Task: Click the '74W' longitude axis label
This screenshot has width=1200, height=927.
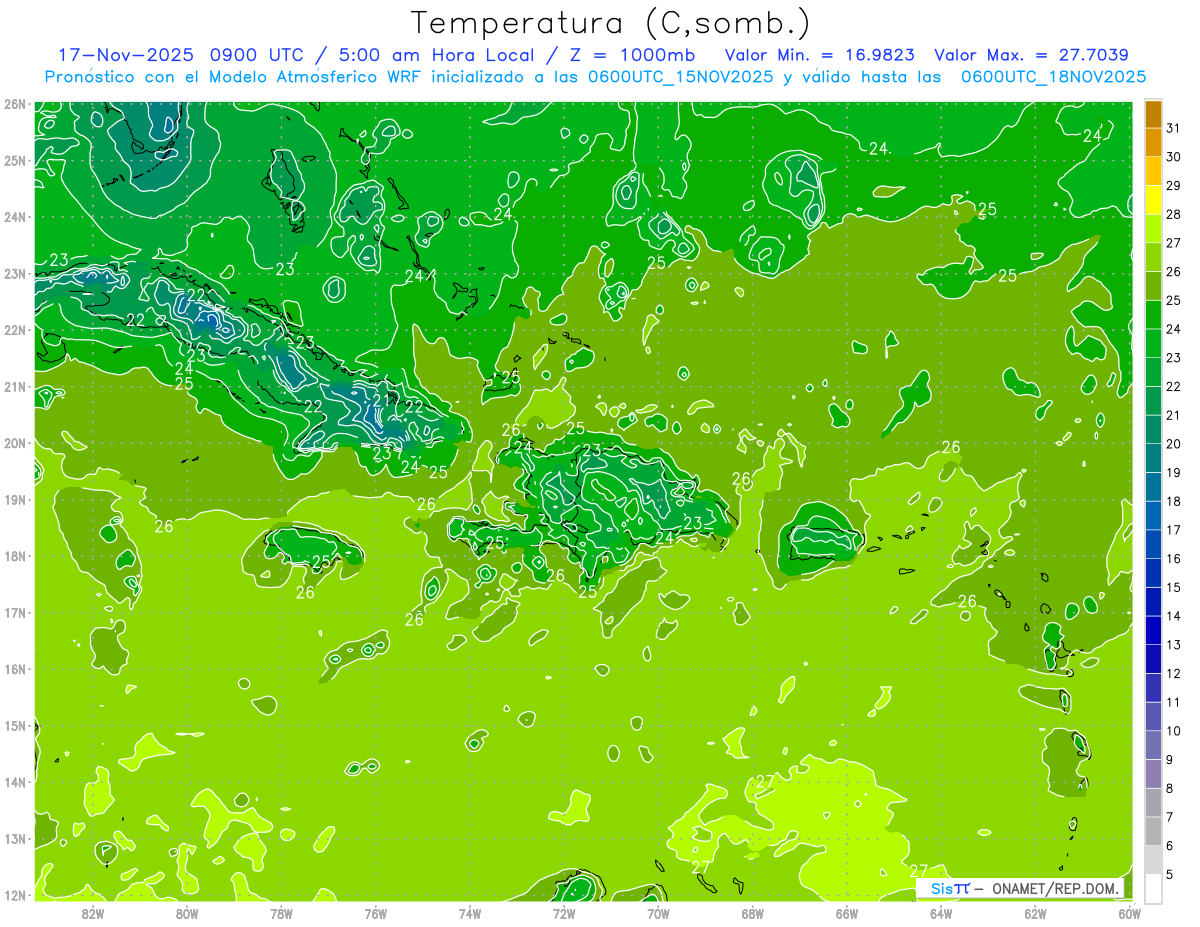Action: (470, 913)
